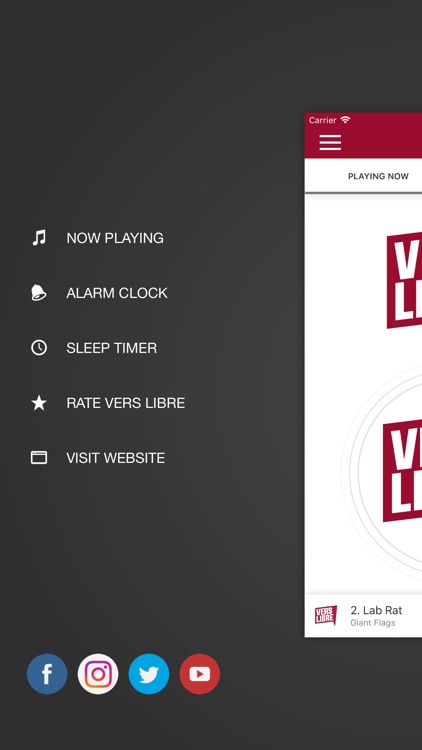Open VISIT WEBSITE link

tap(115, 458)
